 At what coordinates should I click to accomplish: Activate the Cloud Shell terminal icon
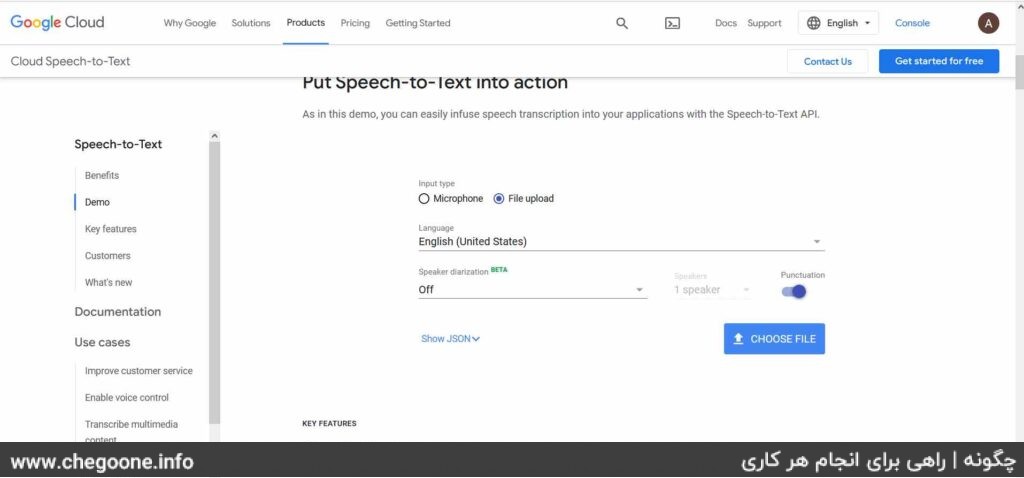672,23
